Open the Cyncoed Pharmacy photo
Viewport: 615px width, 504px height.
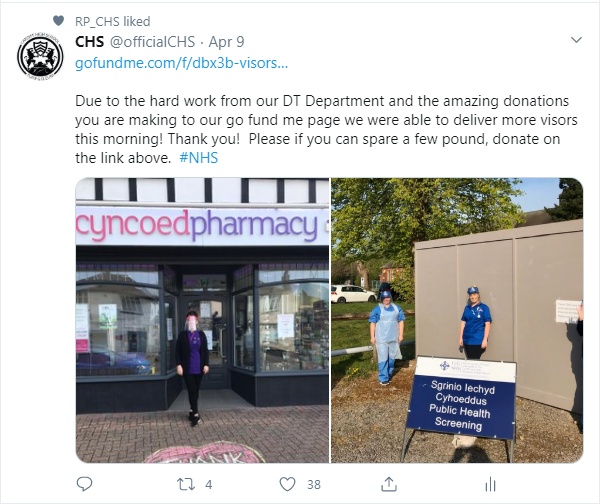point(202,320)
